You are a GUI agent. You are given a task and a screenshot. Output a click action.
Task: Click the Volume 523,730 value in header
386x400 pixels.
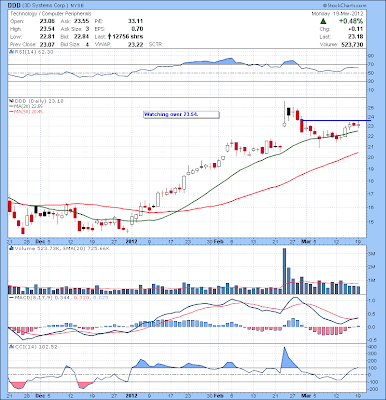(x=352, y=44)
